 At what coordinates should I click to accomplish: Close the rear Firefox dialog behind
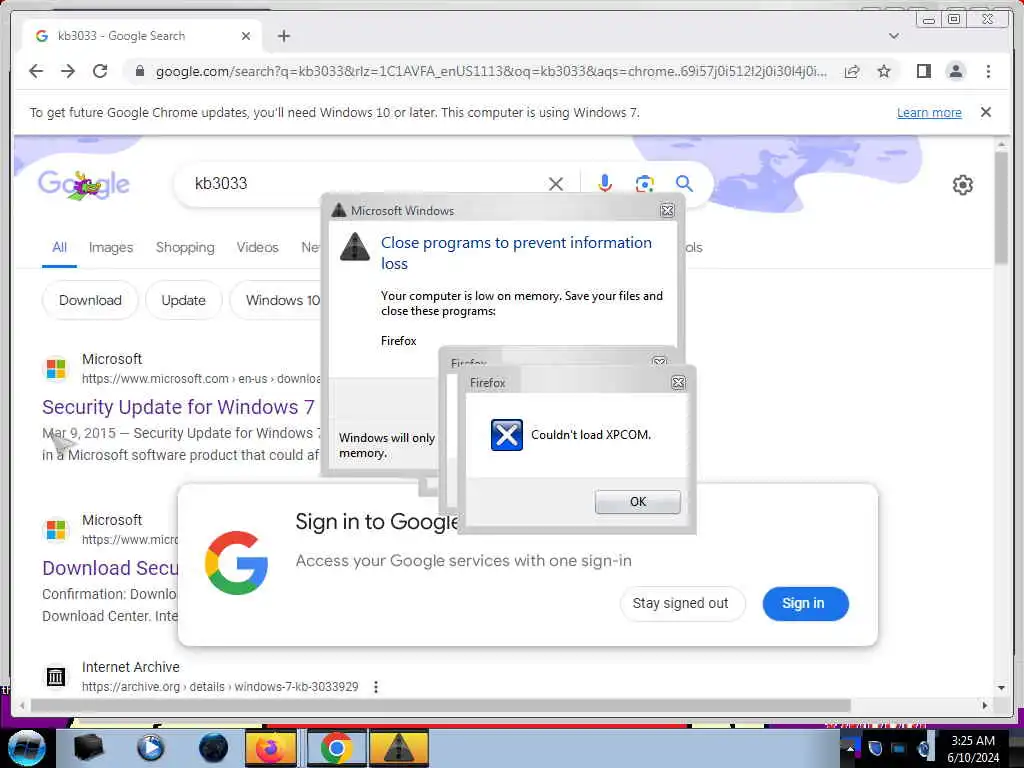point(660,360)
